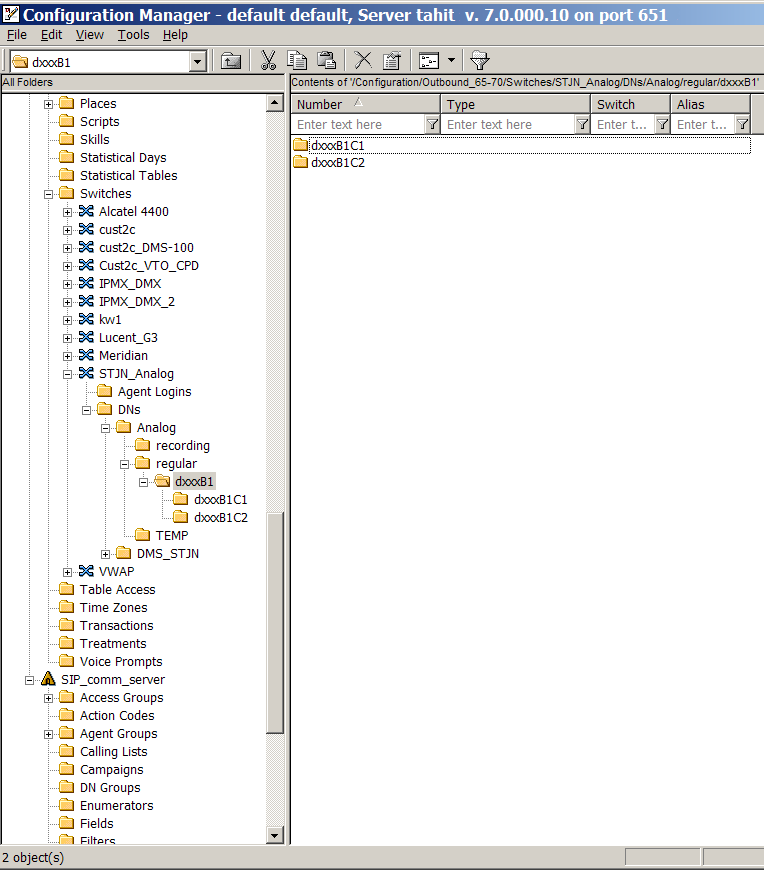This screenshot has height=870, width=764.
Task: Click the Delete X icon
Action: [x=363, y=61]
